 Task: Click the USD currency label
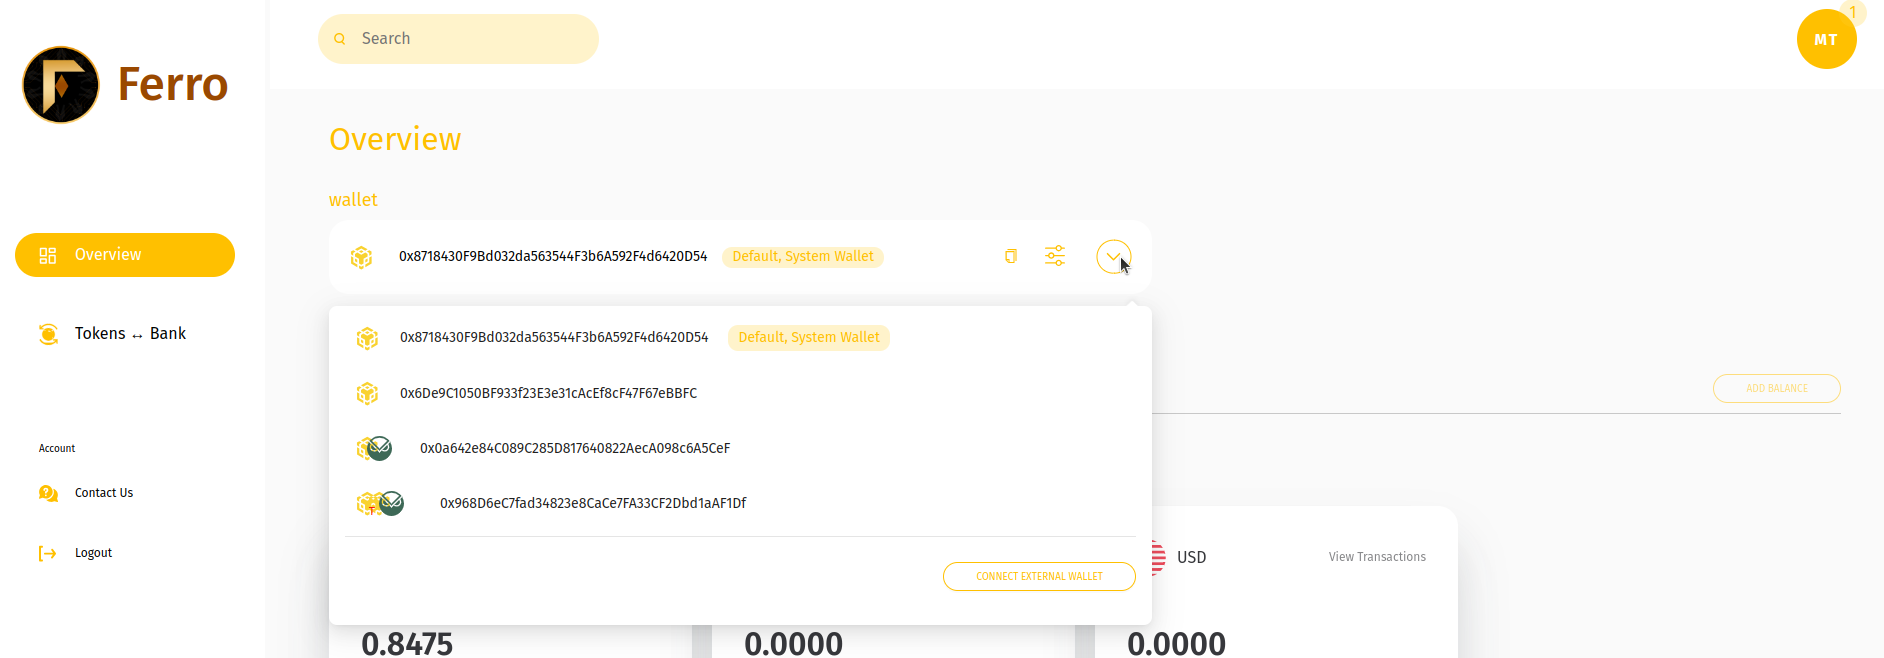[1191, 557]
